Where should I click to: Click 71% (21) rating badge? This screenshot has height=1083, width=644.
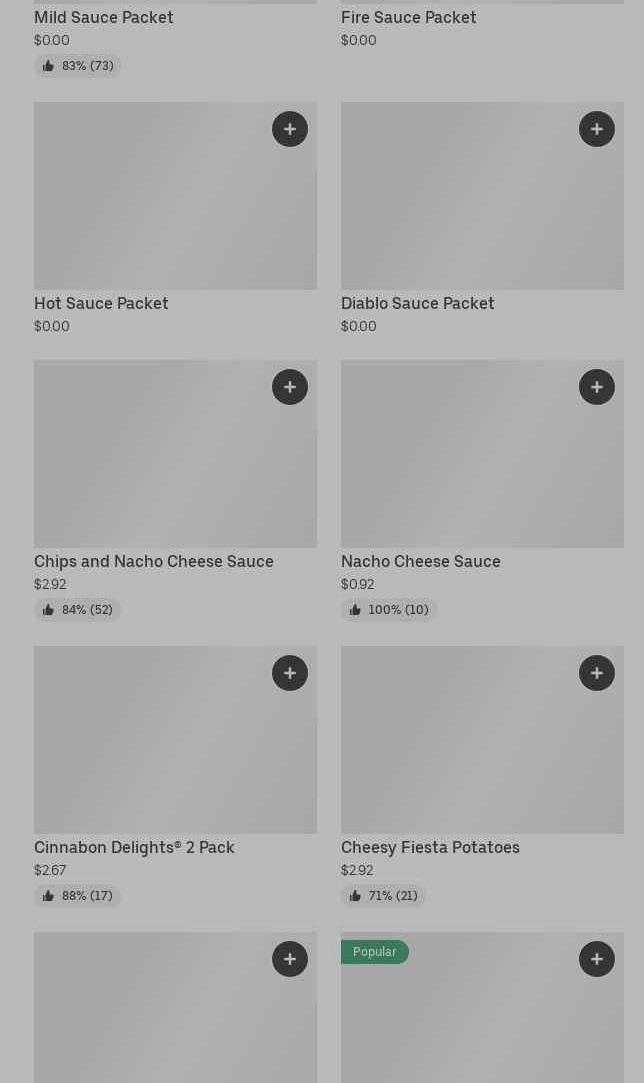tap(384, 896)
